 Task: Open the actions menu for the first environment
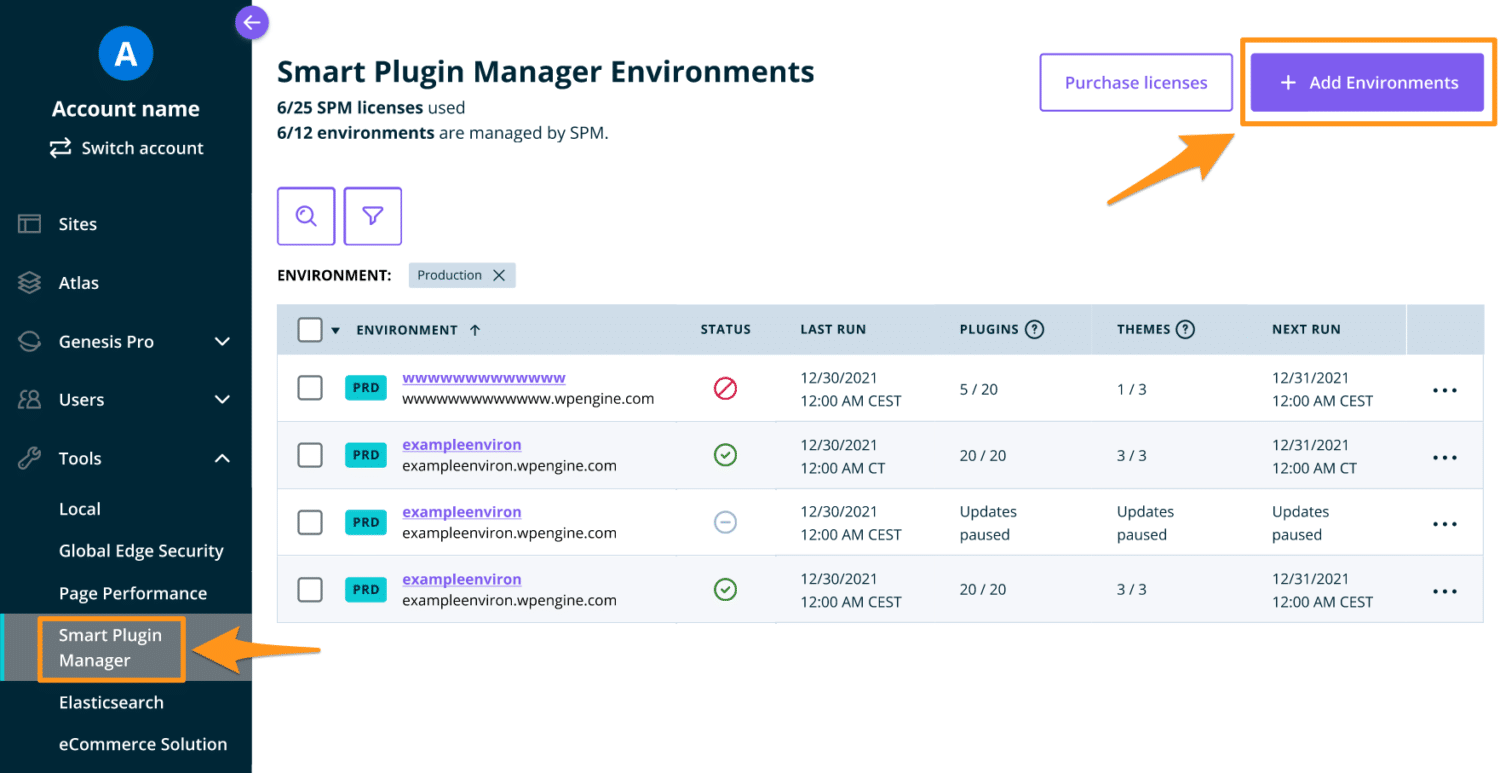[x=1444, y=389]
